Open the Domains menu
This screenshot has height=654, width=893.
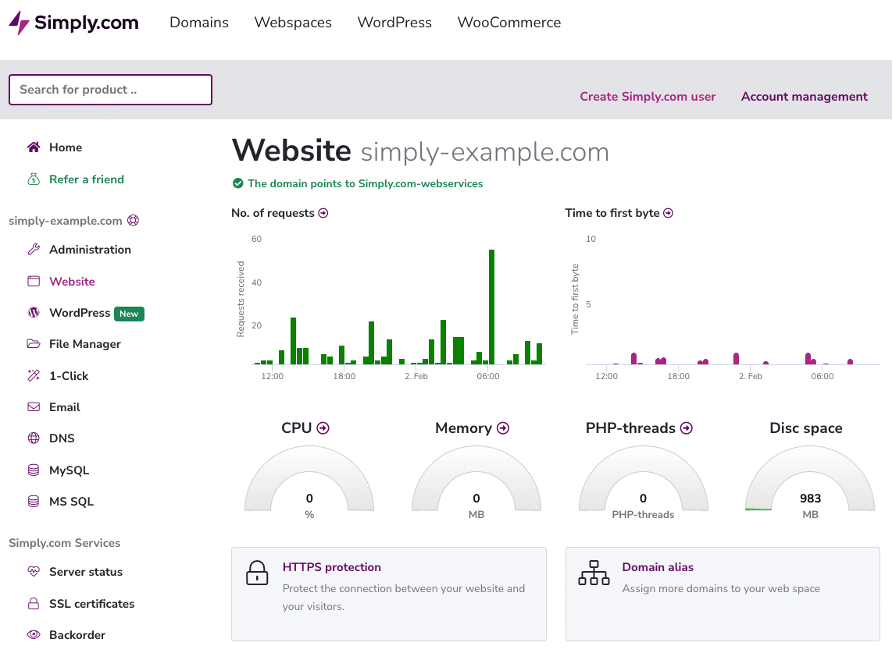tap(199, 22)
